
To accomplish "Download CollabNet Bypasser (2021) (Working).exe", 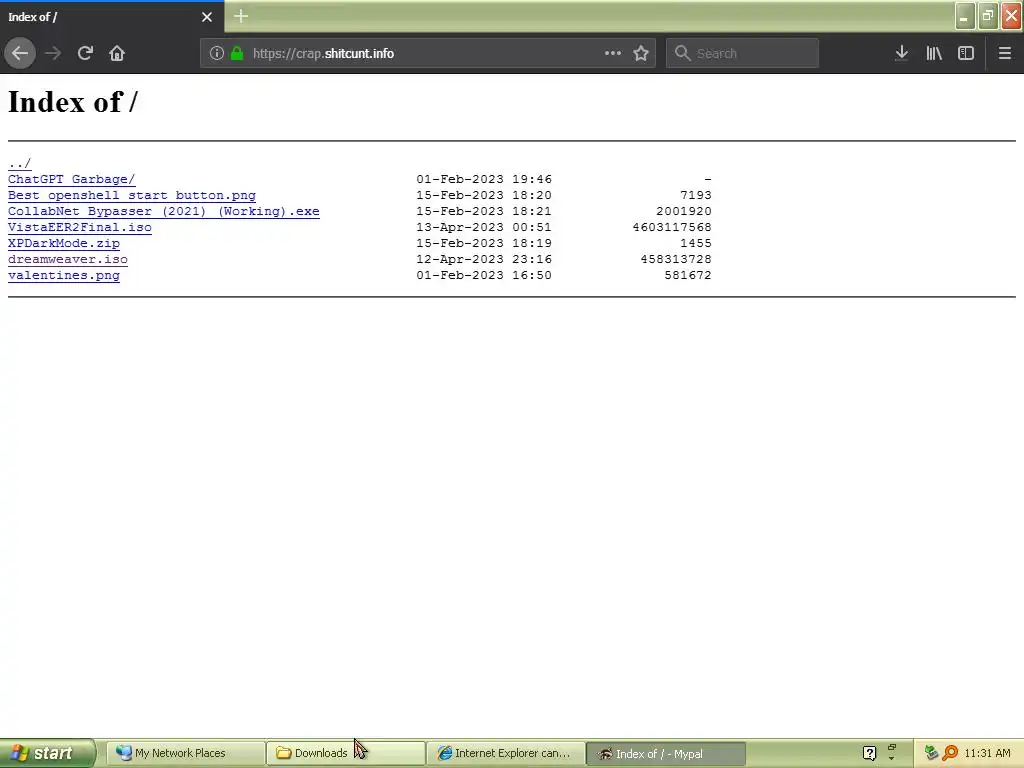I will pos(164,211).
